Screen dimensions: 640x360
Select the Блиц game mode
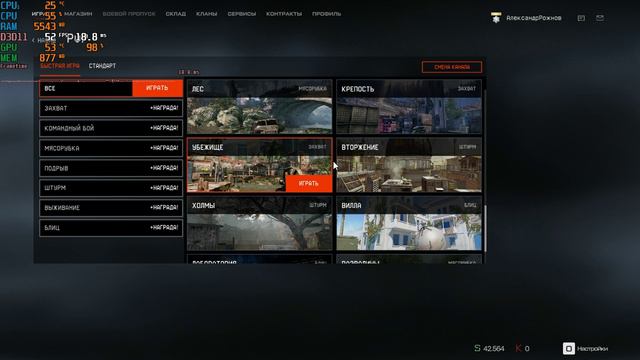click(111, 228)
